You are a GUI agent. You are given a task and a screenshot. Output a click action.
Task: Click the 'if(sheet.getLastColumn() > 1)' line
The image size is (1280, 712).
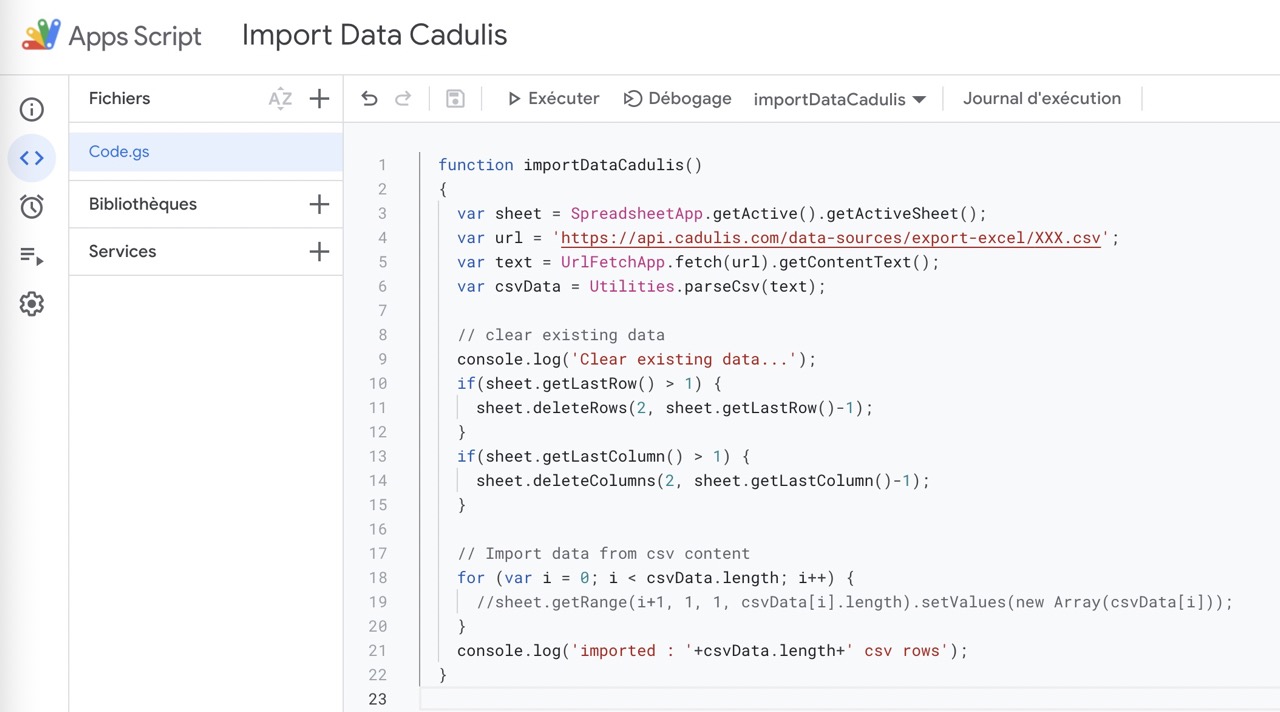point(603,456)
